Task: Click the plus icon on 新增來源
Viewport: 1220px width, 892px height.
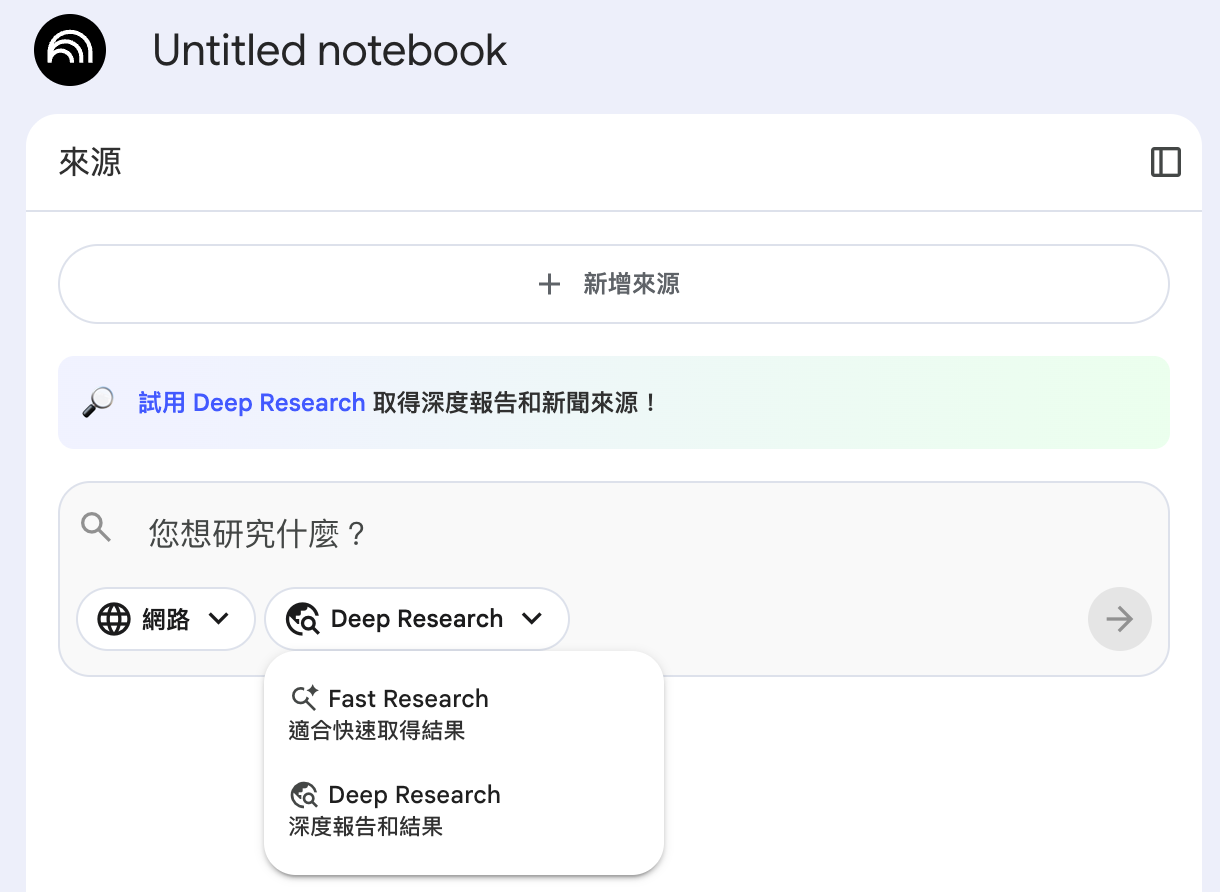Action: click(549, 284)
